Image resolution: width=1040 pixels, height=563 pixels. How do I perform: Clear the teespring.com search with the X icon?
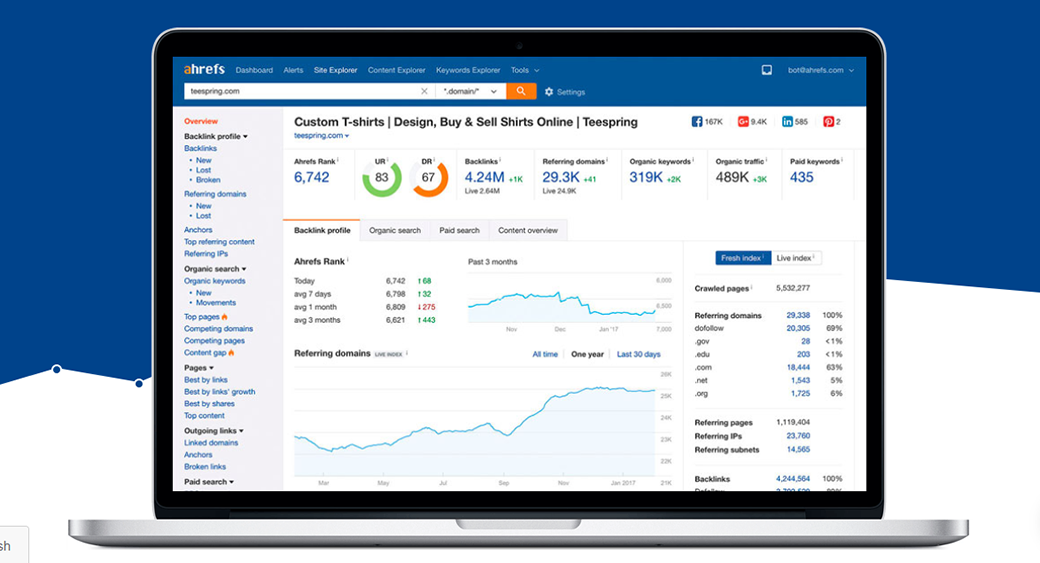tap(424, 91)
